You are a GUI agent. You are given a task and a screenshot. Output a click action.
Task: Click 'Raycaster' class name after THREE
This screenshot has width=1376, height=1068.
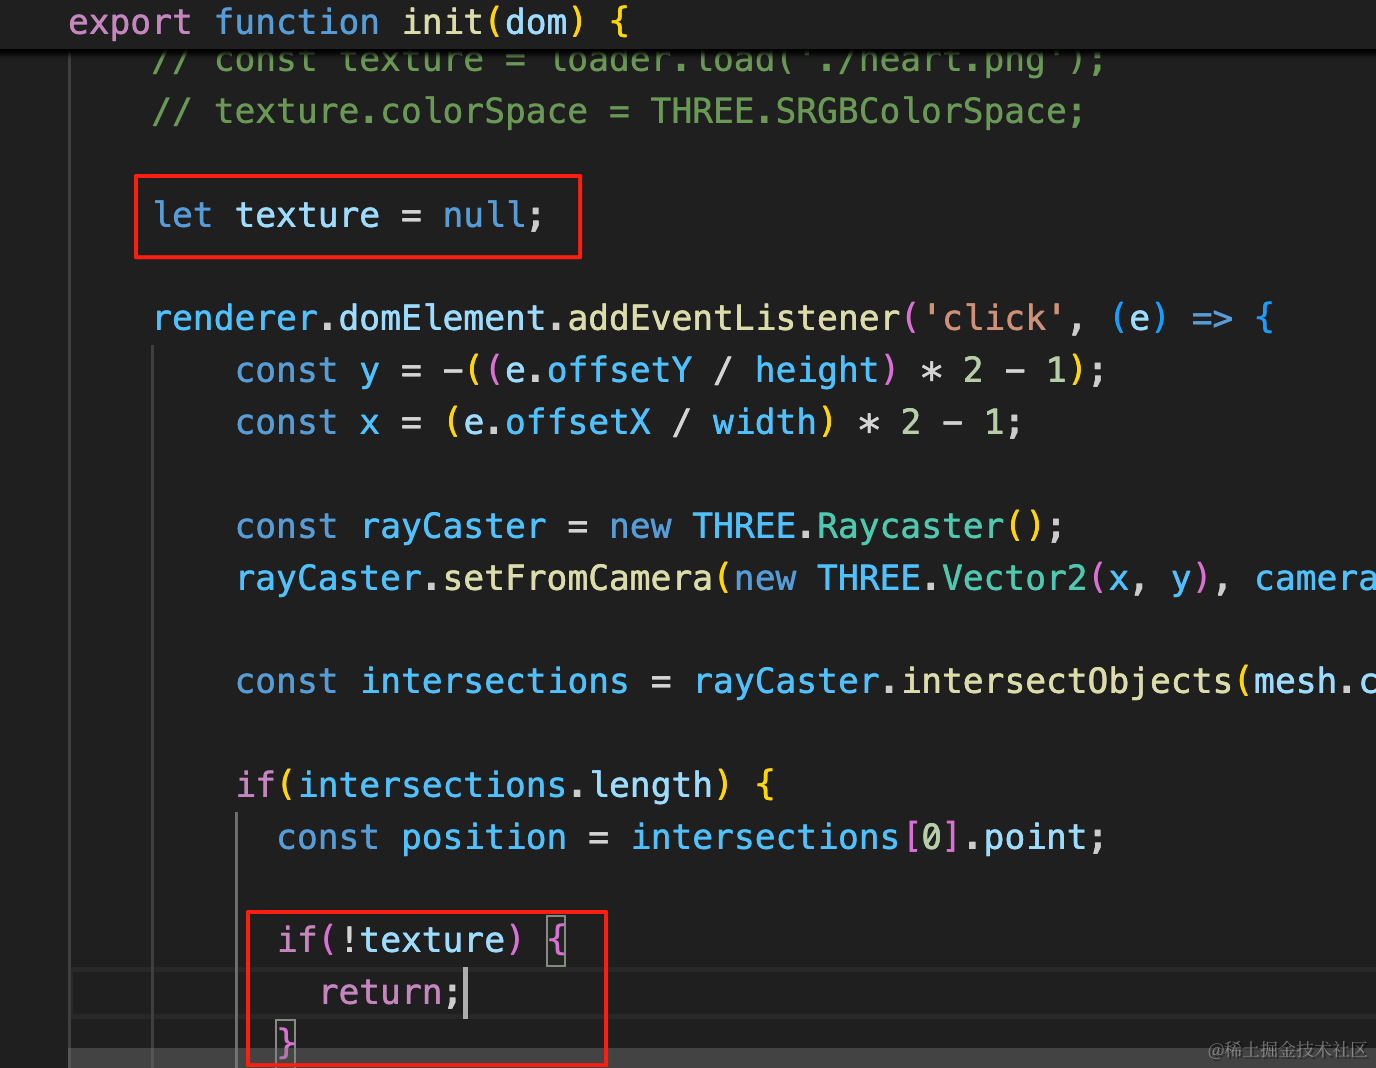(910, 526)
